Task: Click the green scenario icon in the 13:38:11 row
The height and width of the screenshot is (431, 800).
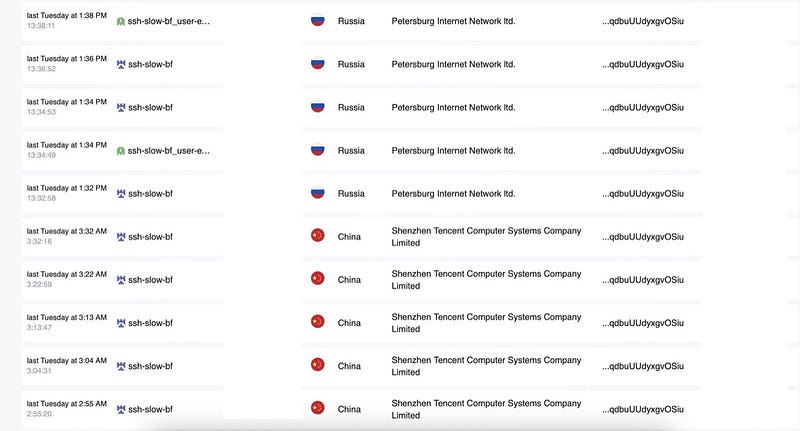Action: 120,21
